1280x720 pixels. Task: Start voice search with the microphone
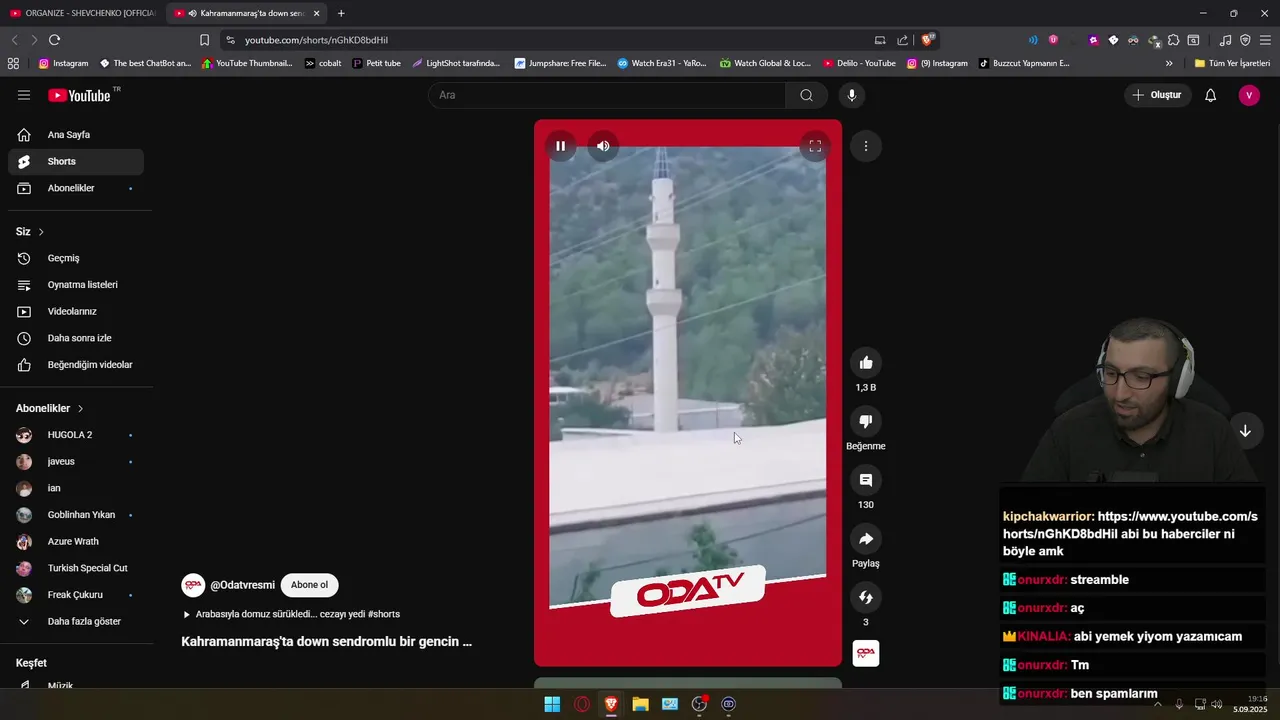click(x=852, y=95)
